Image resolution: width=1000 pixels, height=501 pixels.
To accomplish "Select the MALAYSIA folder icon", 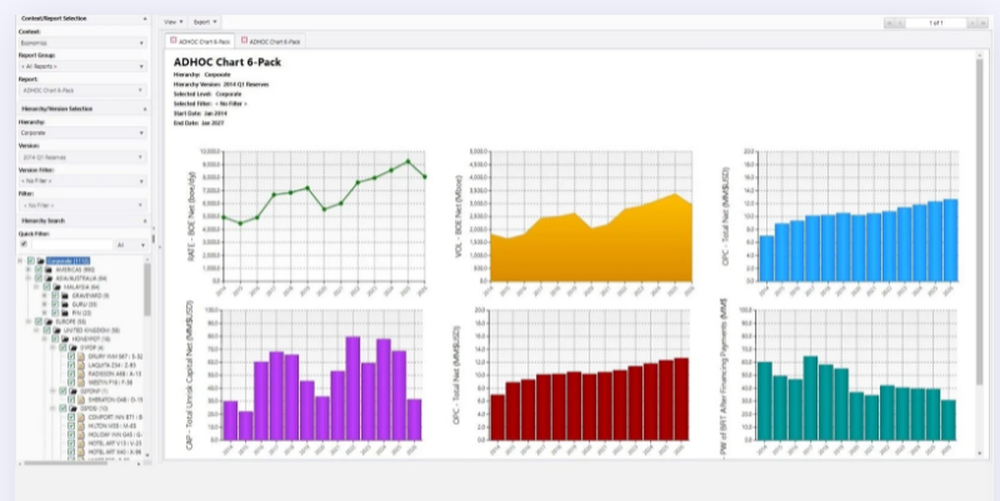I will click(x=57, y=287).
